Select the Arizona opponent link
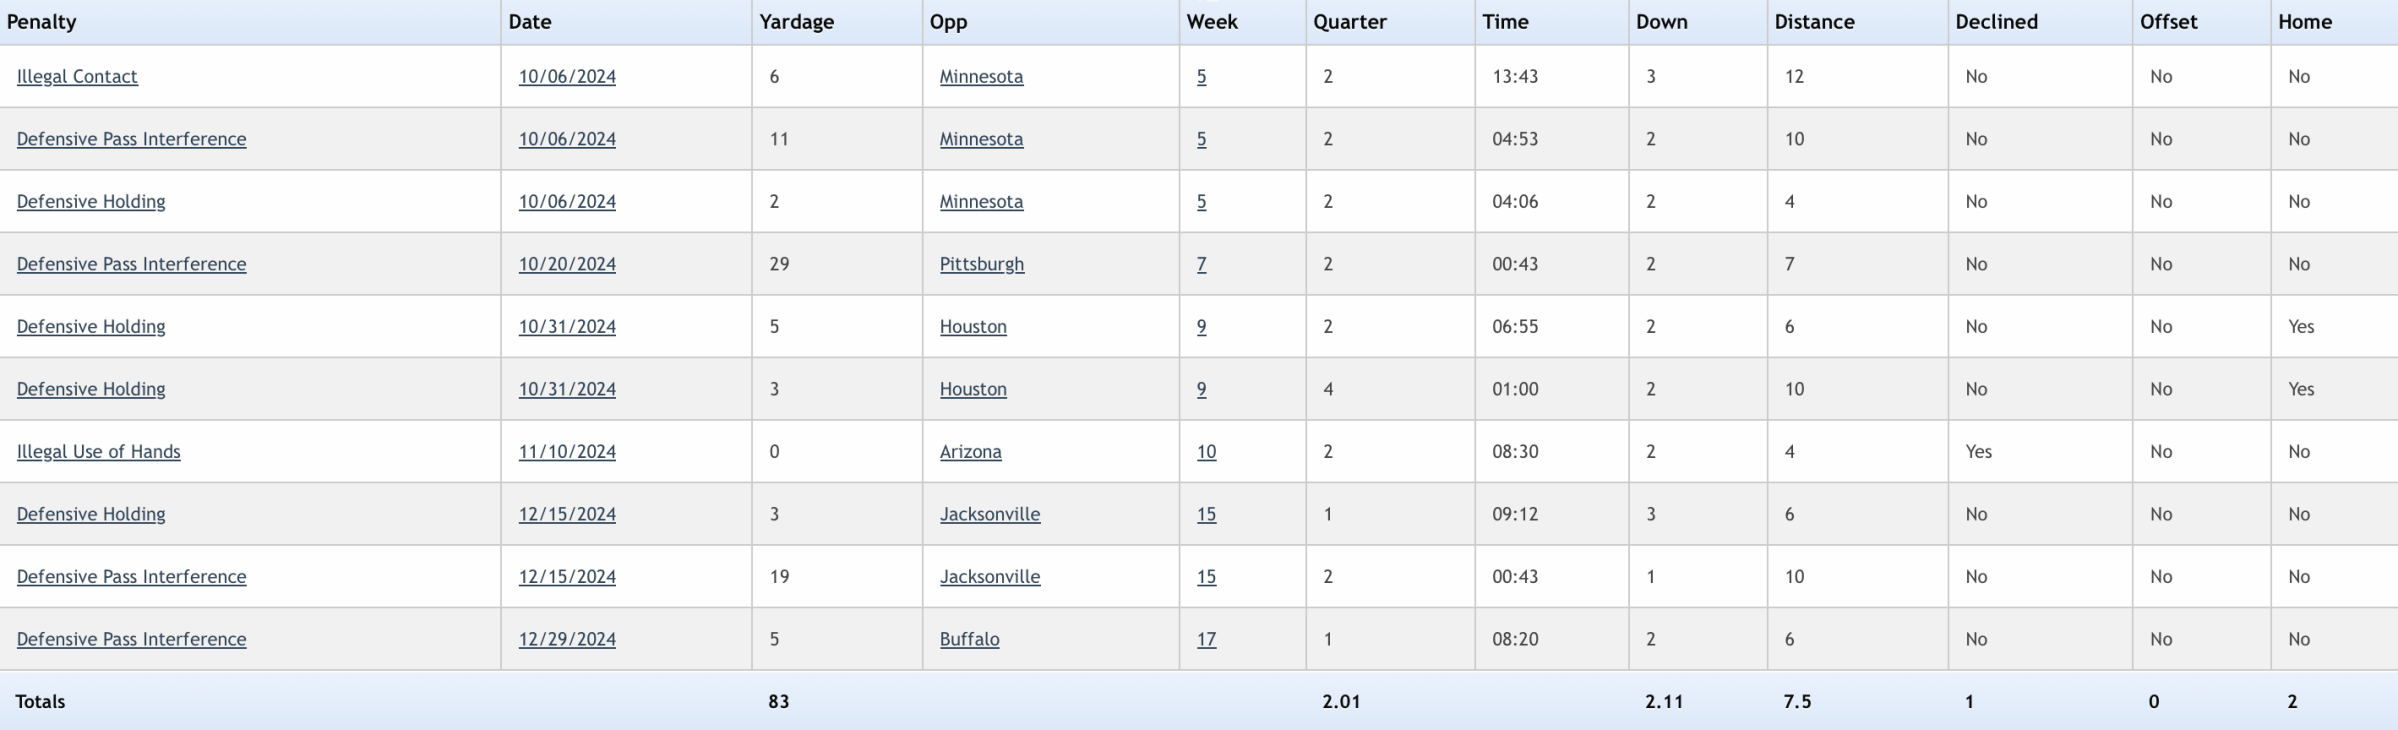2398x730 pixels. click(x=970, y=452)
